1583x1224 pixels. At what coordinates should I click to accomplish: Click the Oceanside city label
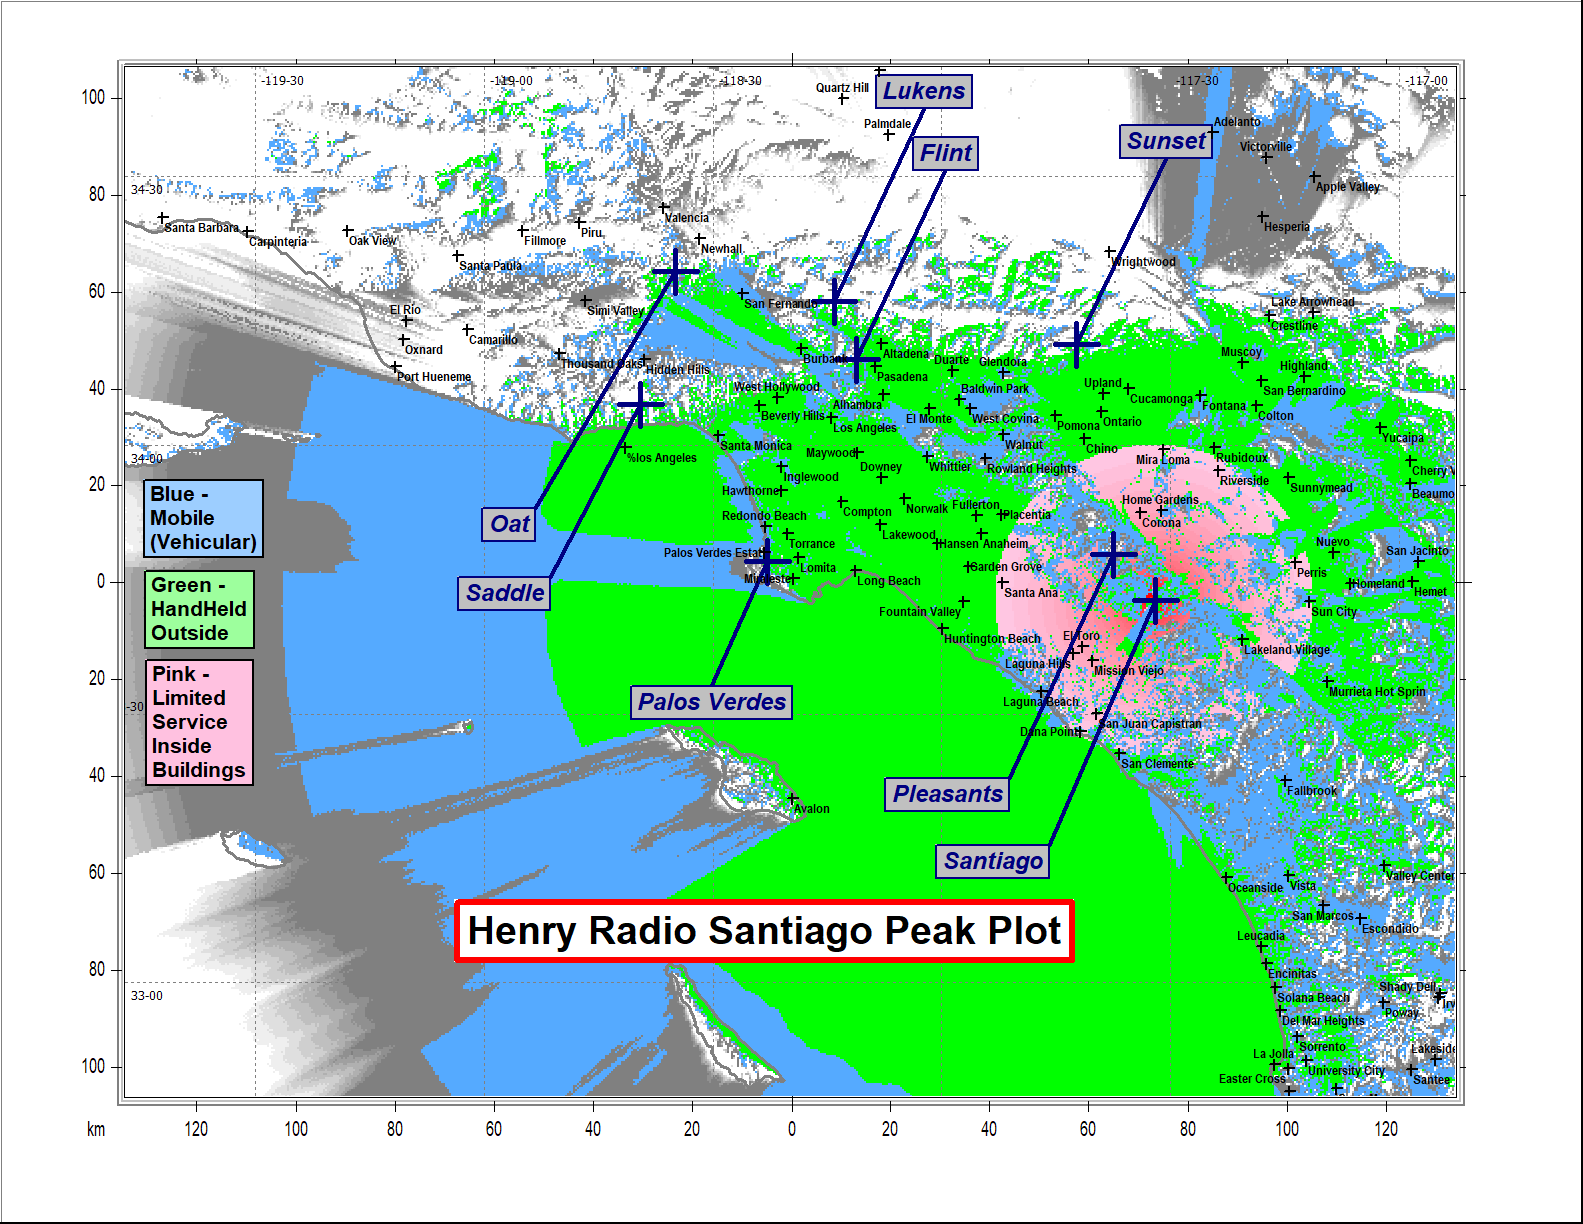tap(1255, 888)
